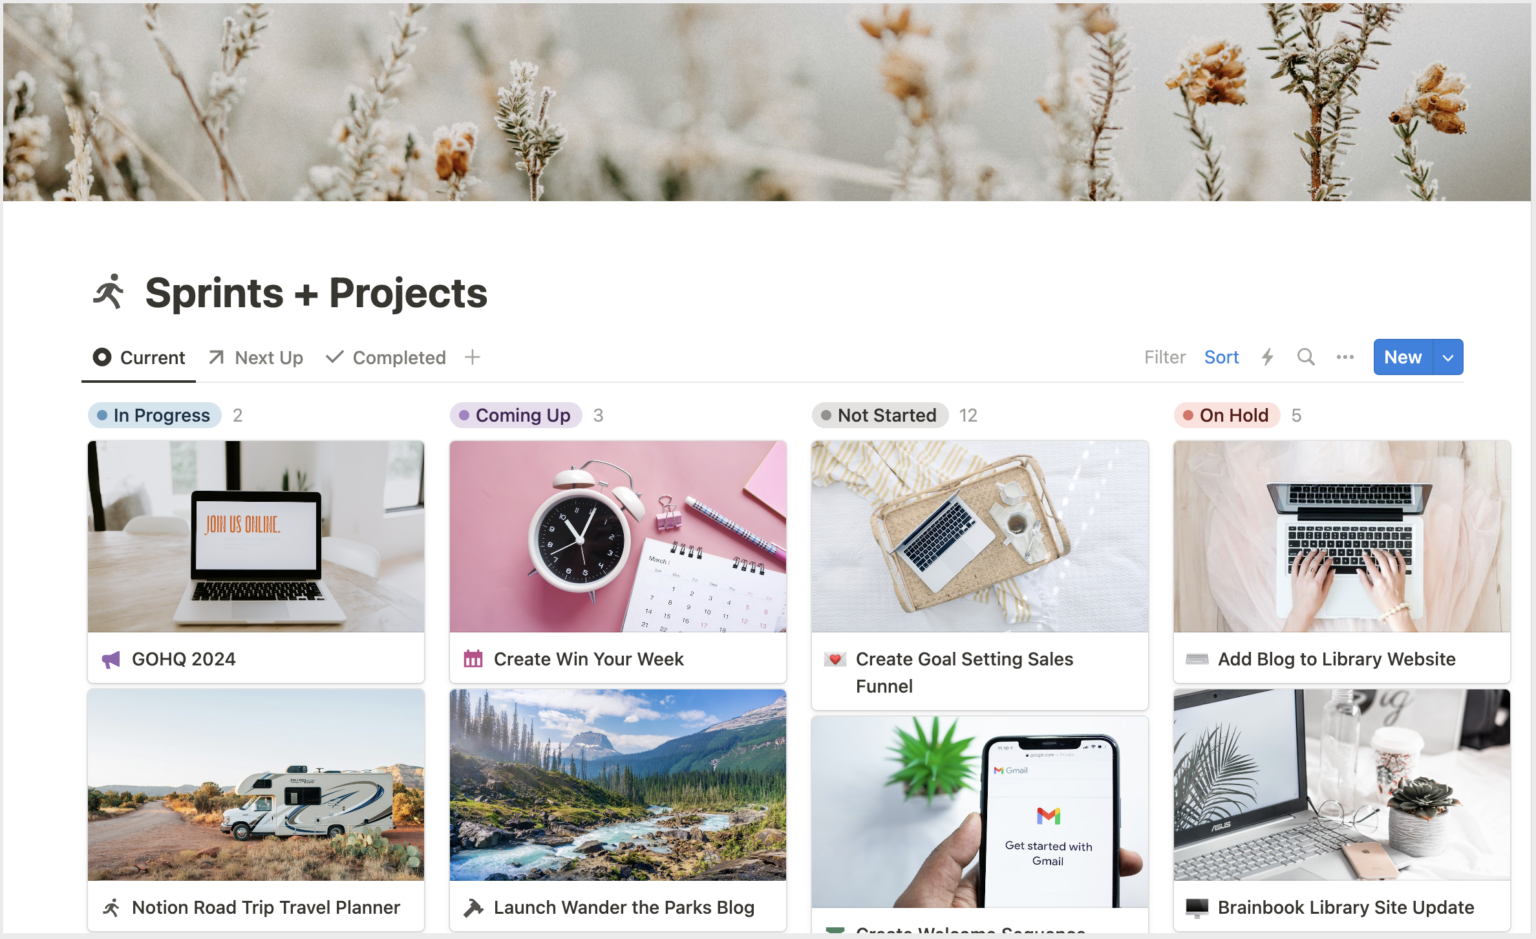Select the Current view tab
Viewport: 1536px width, 939px height.
139,357
